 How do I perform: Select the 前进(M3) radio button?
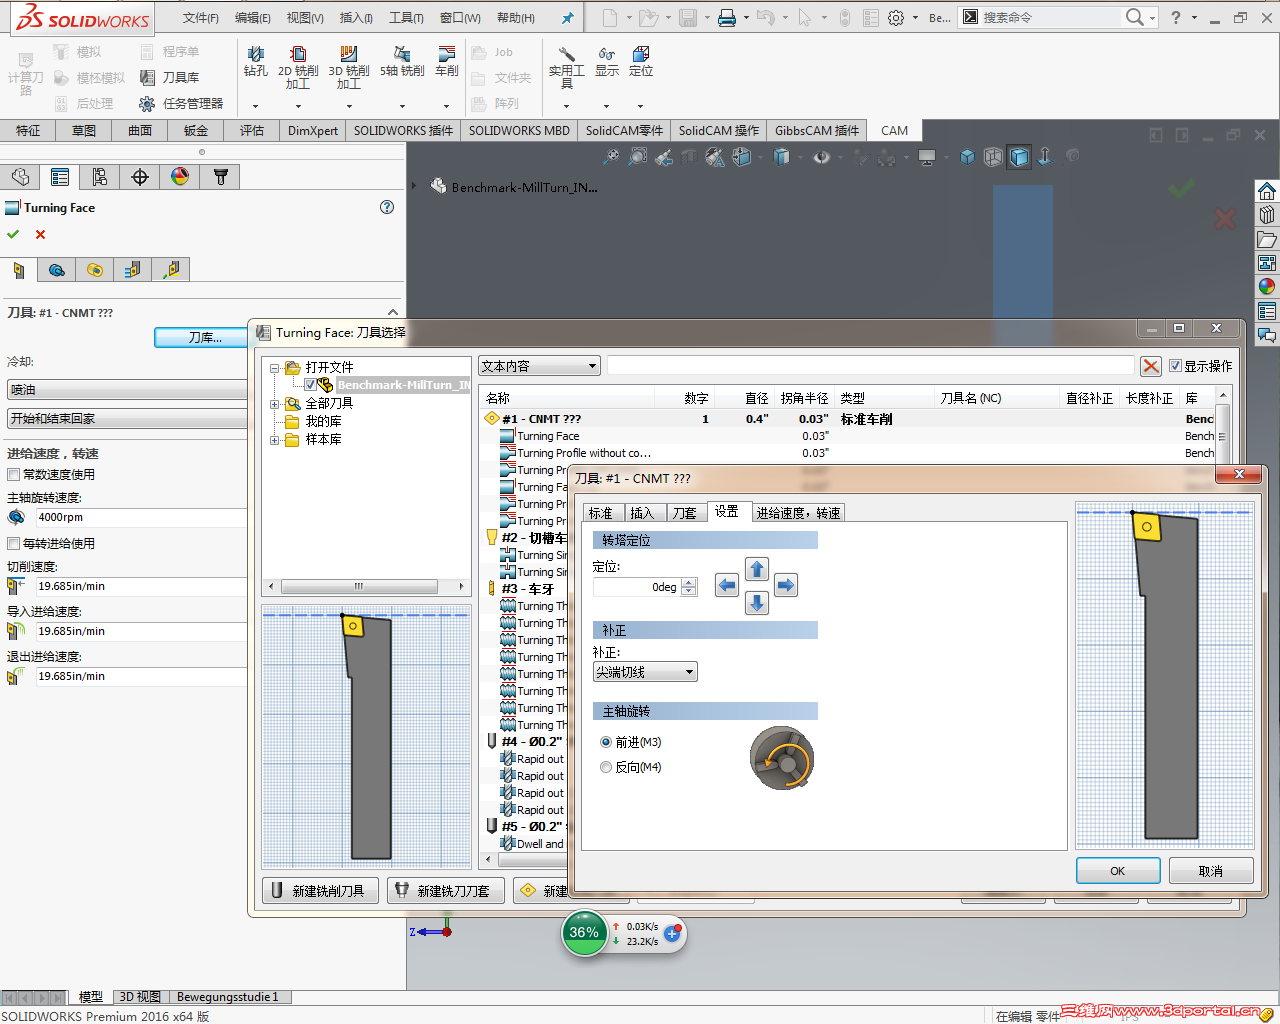click(606, 742)
